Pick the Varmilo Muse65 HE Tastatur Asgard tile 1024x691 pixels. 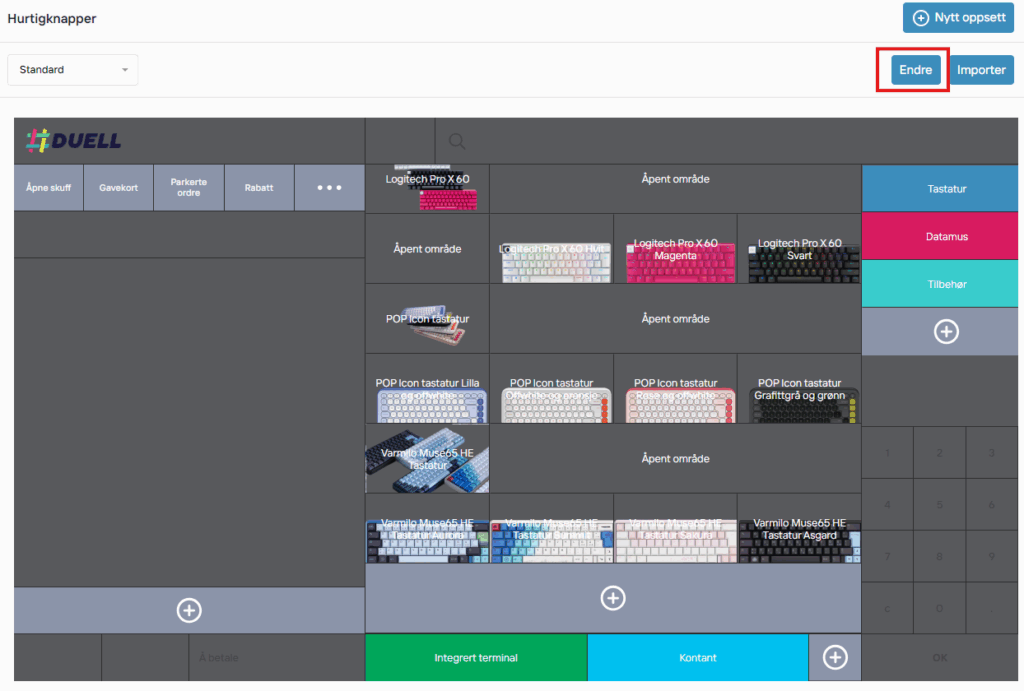point(799,529)
